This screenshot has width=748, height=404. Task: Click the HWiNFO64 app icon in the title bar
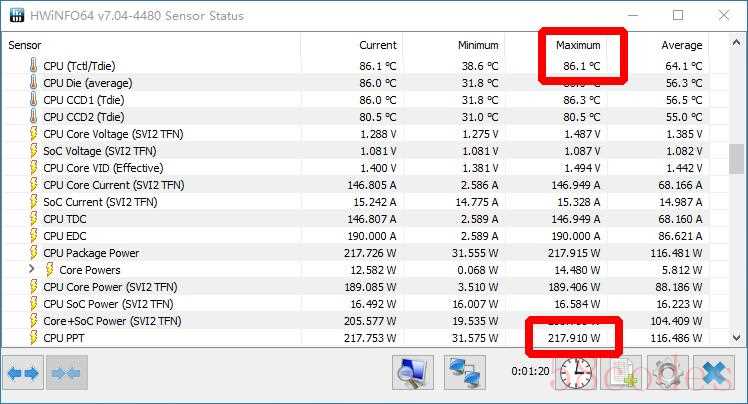tap(17, 15)
